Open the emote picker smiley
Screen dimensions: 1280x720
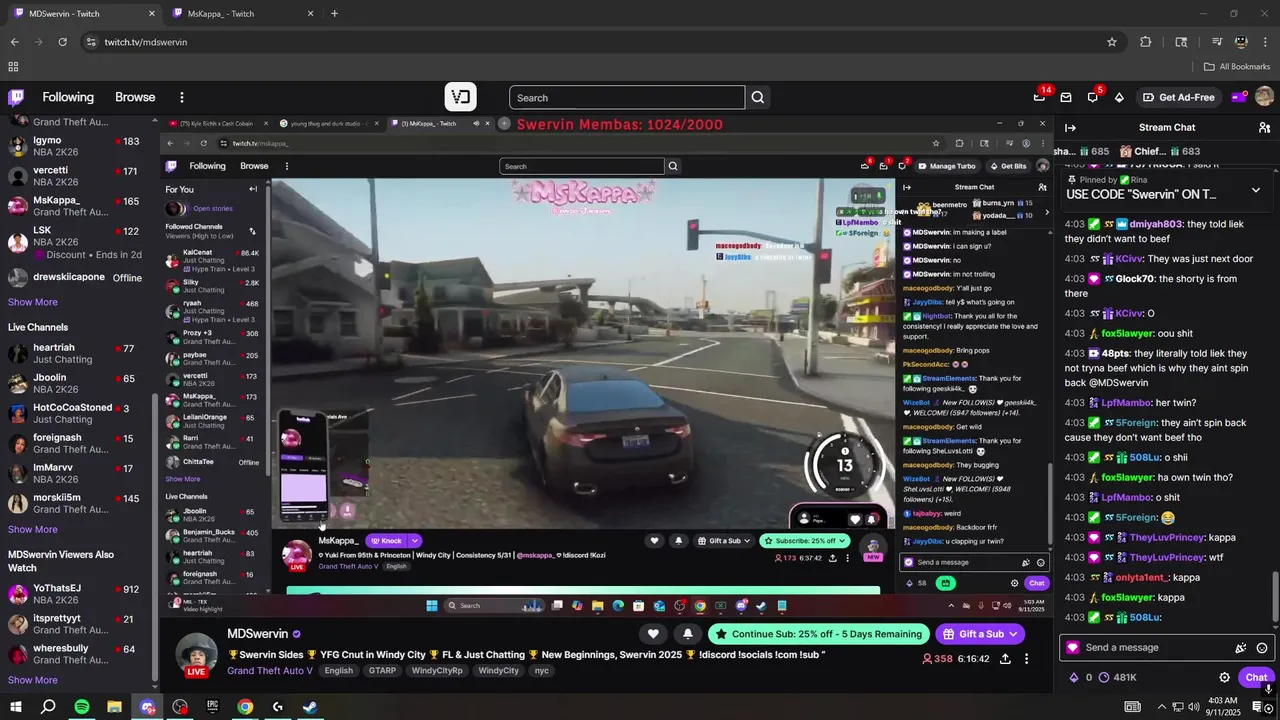pos(1262,648)
